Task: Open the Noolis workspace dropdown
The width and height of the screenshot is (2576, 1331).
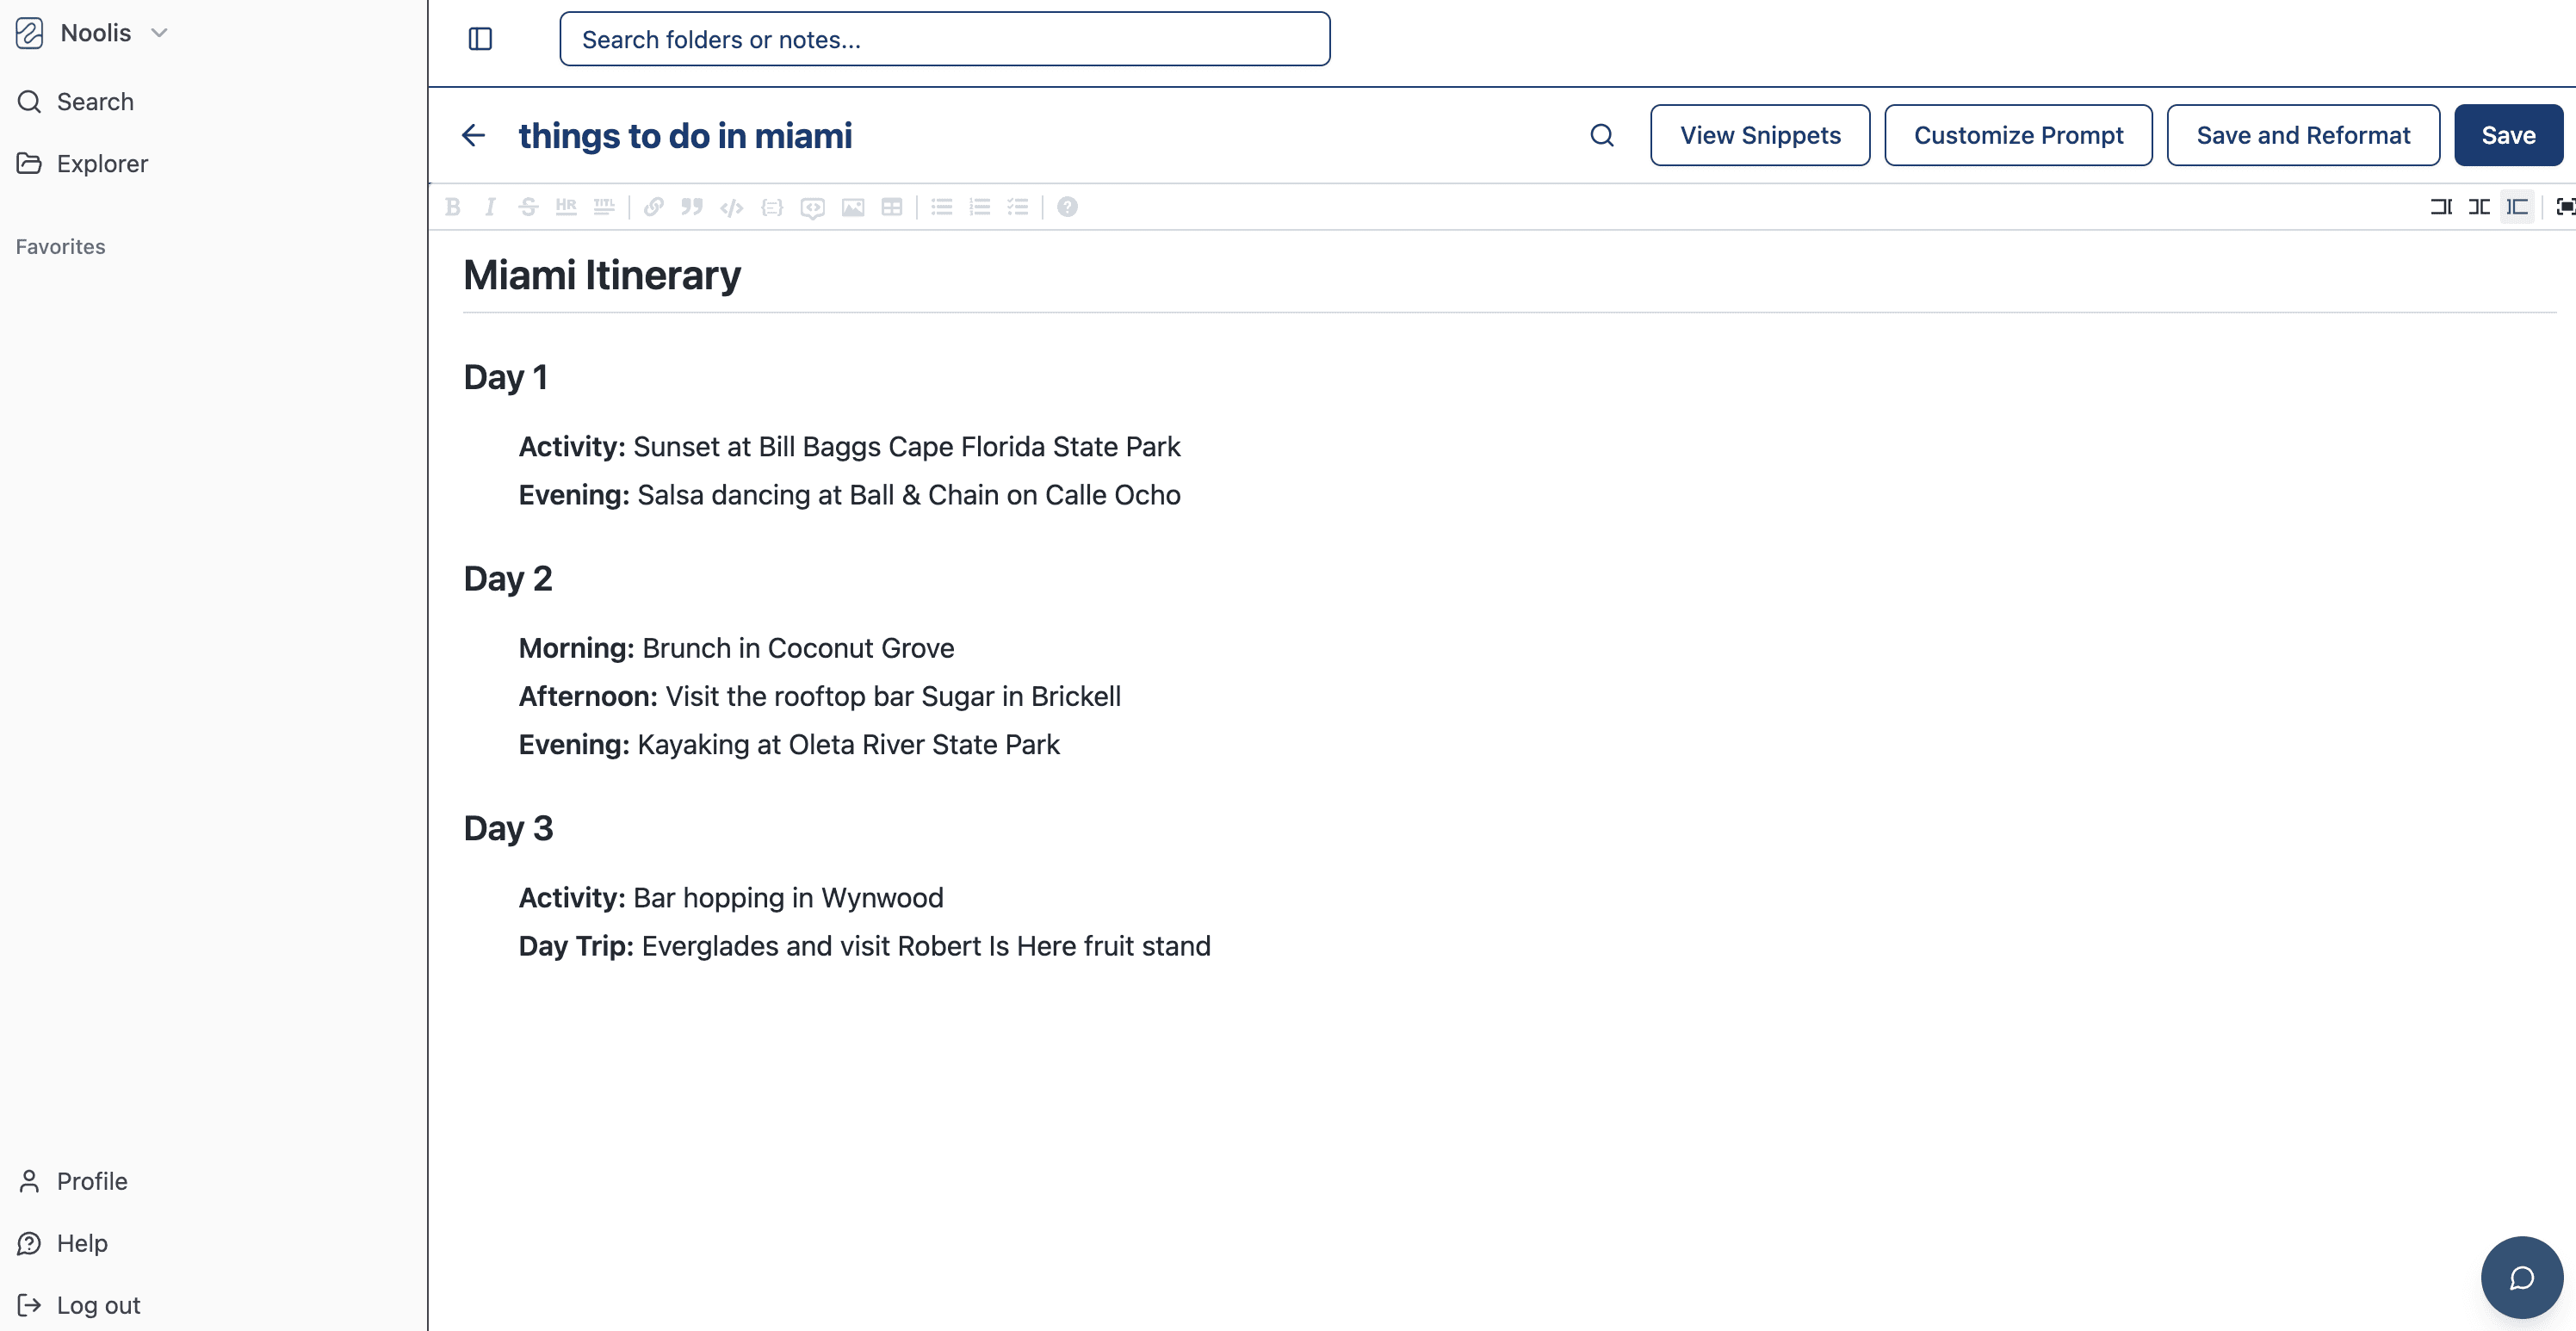Action: pos(157,32)
